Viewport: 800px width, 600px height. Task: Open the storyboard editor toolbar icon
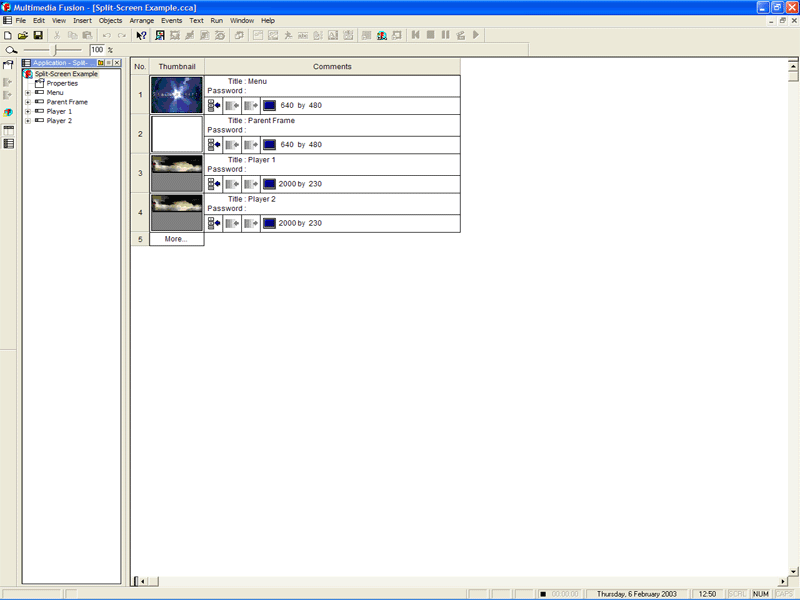160,35
